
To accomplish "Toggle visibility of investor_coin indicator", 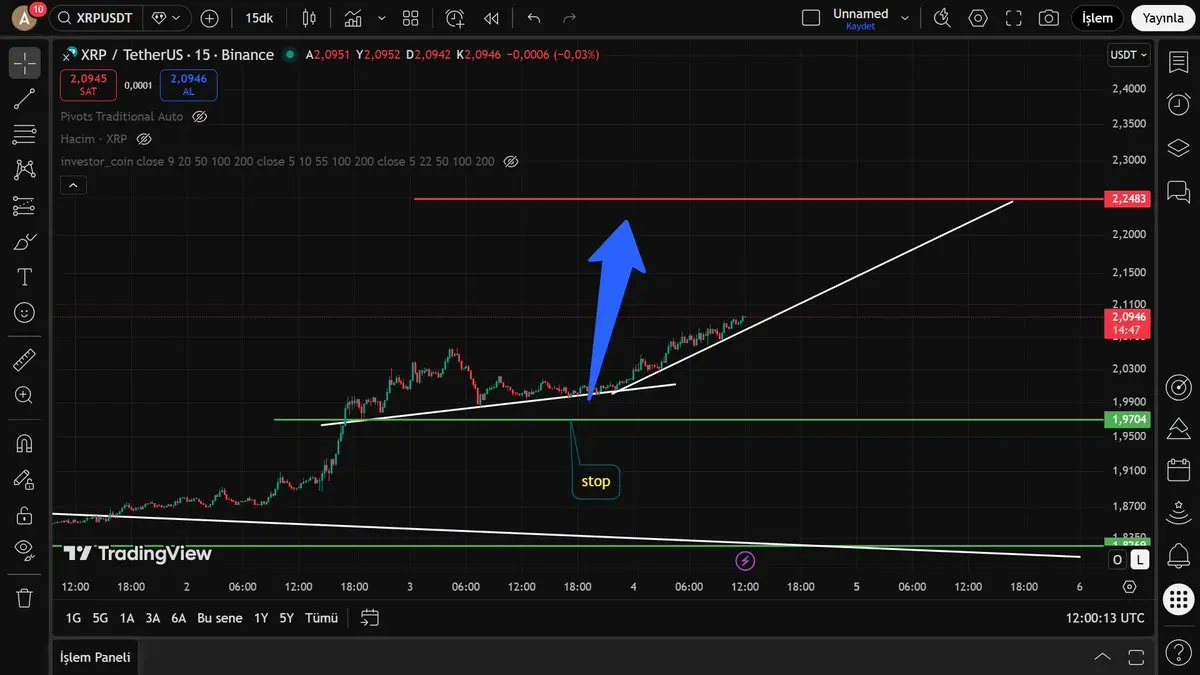I will 511,161.
